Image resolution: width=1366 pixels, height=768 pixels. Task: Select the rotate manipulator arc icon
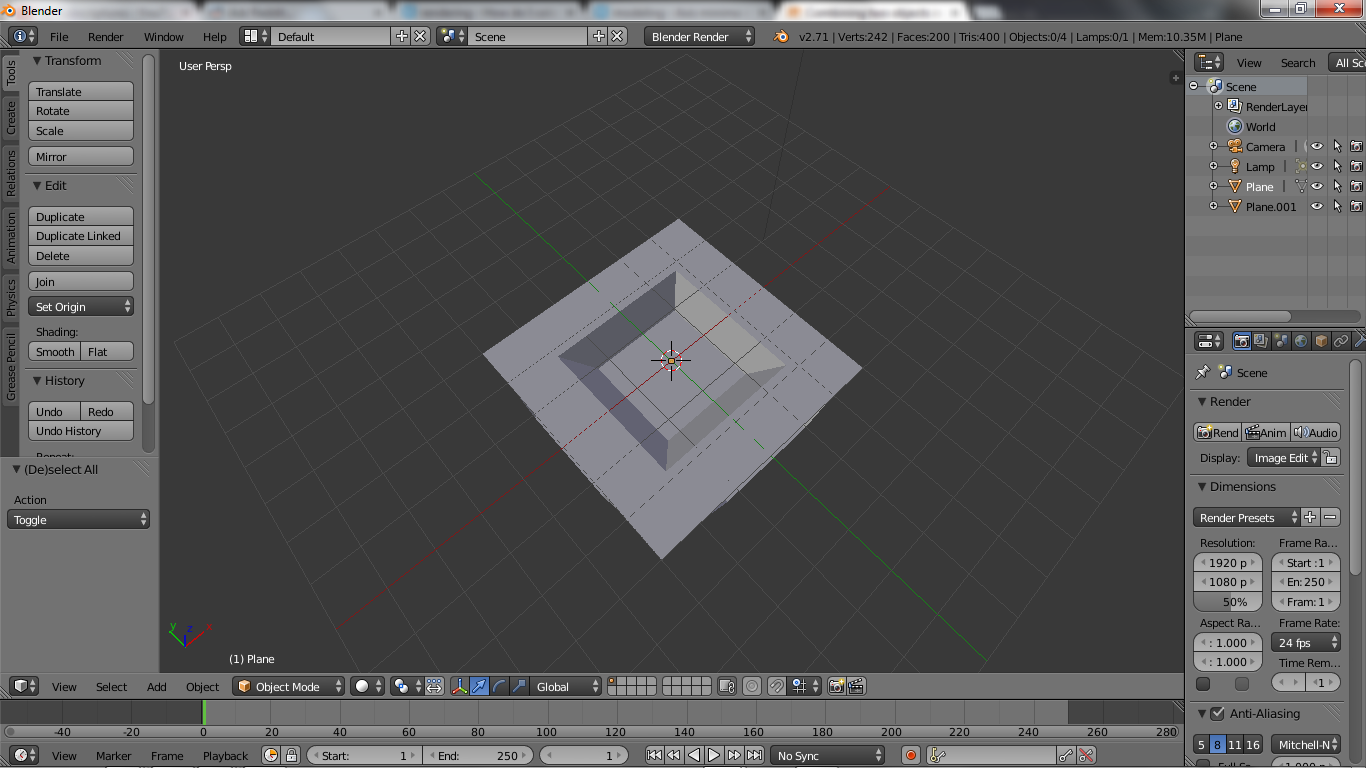pos(500,686)
